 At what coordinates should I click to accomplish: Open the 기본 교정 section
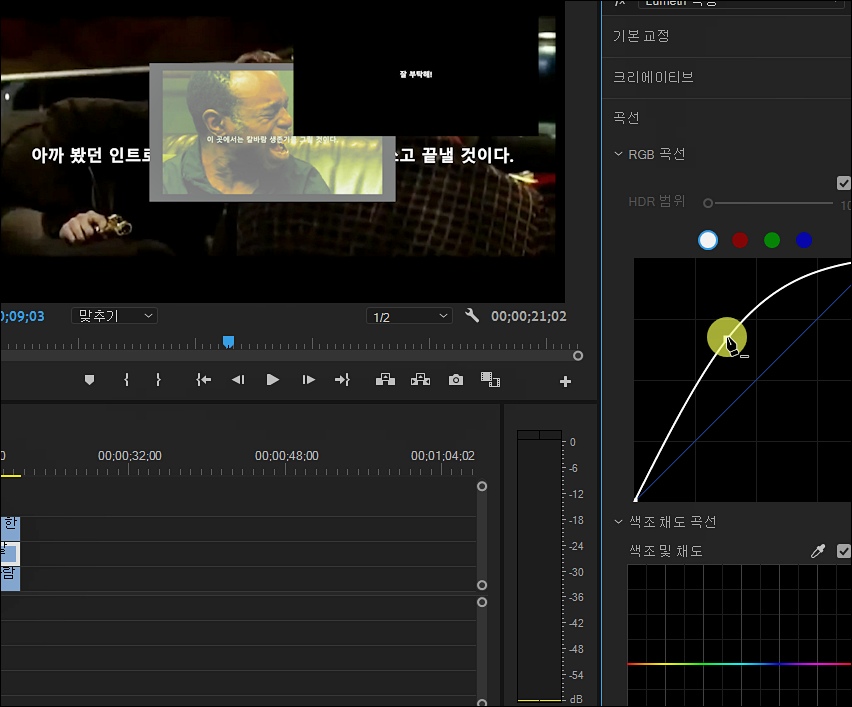641,36
